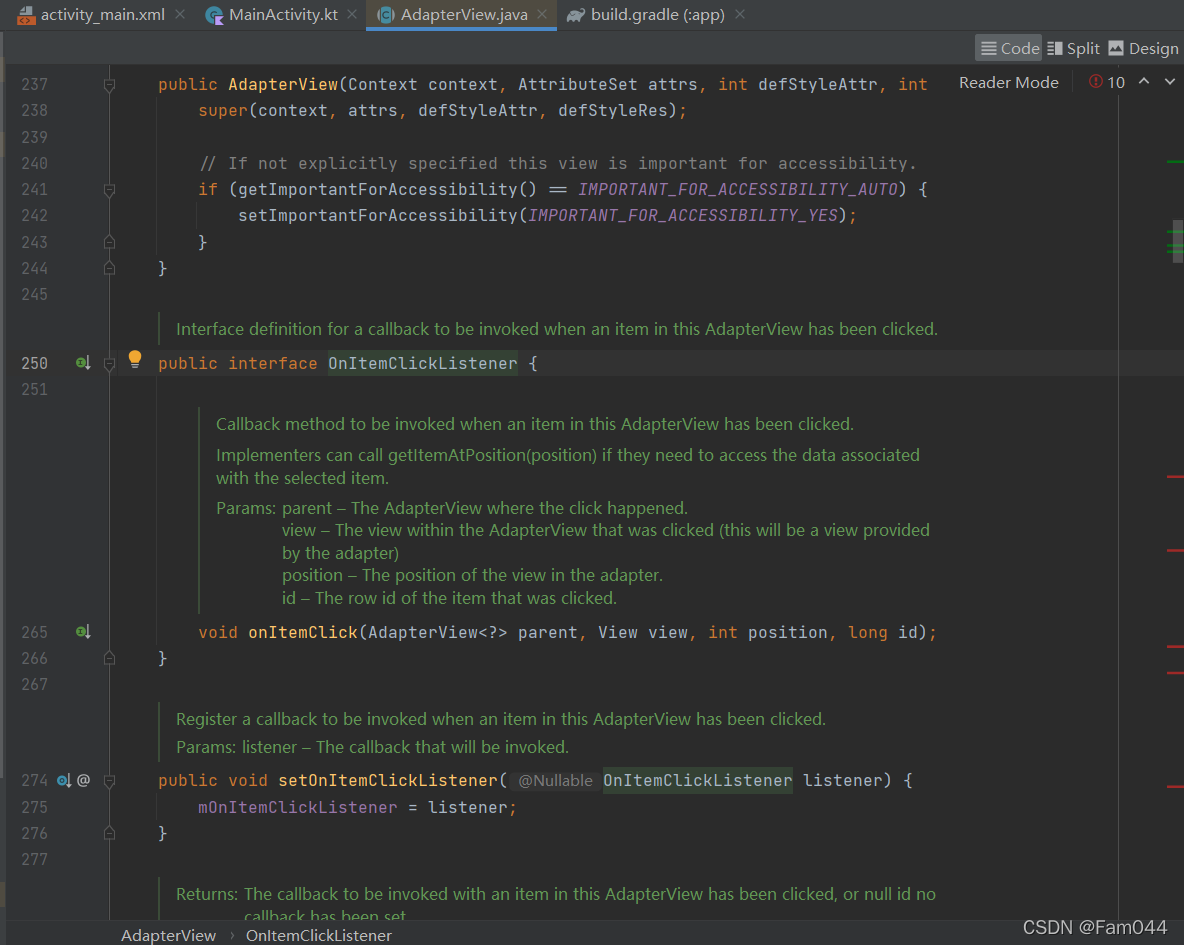Close the MainActivity.kt tab
Viewport: 1184px width, 945px height.
[352, 14]
